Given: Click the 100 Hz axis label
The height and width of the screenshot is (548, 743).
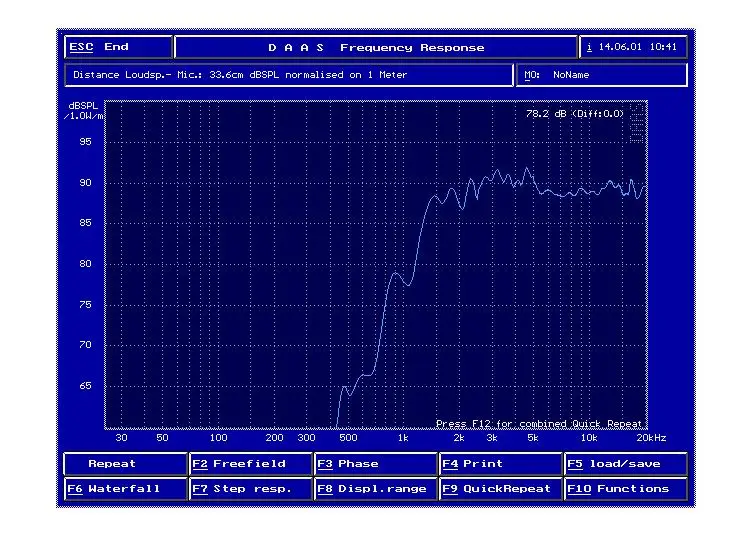Looking at the screenshot, I should (218, 438).
